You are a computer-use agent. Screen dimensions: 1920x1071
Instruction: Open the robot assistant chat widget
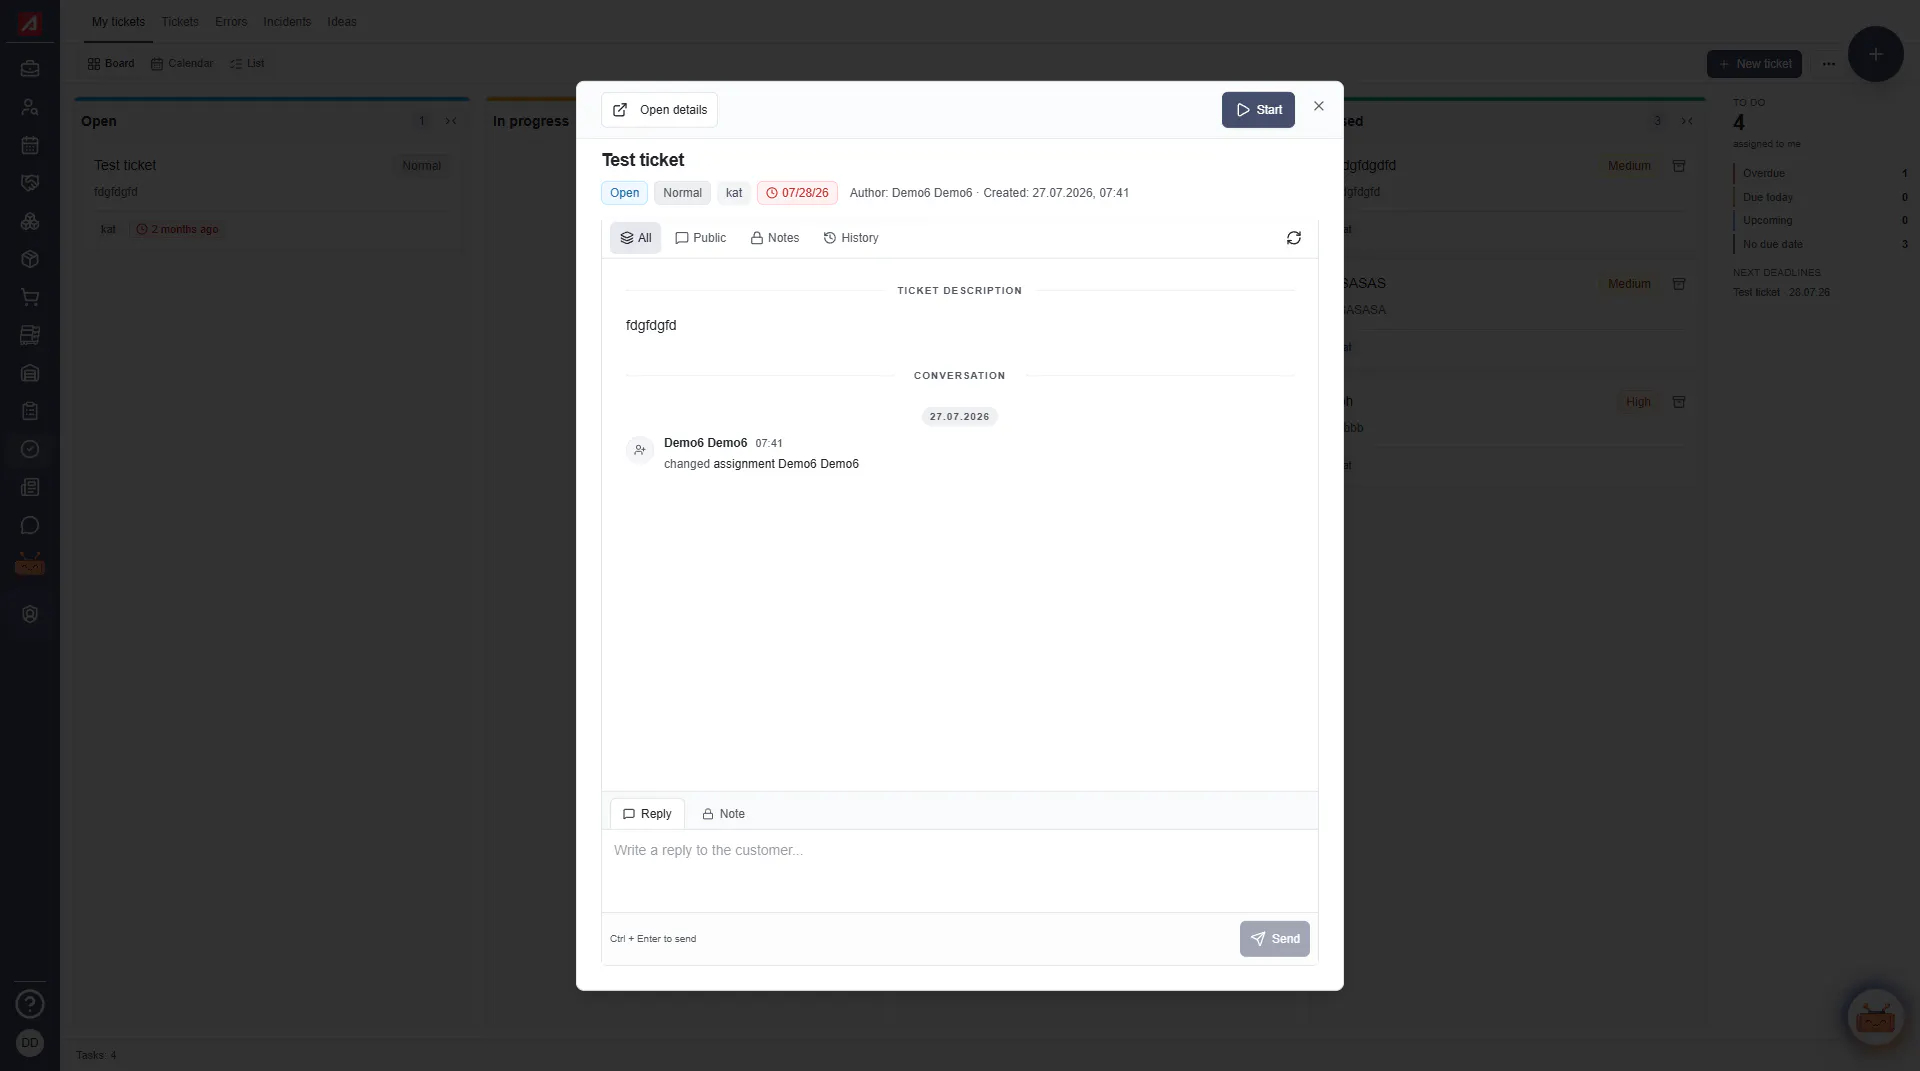click(1875, 1018)
